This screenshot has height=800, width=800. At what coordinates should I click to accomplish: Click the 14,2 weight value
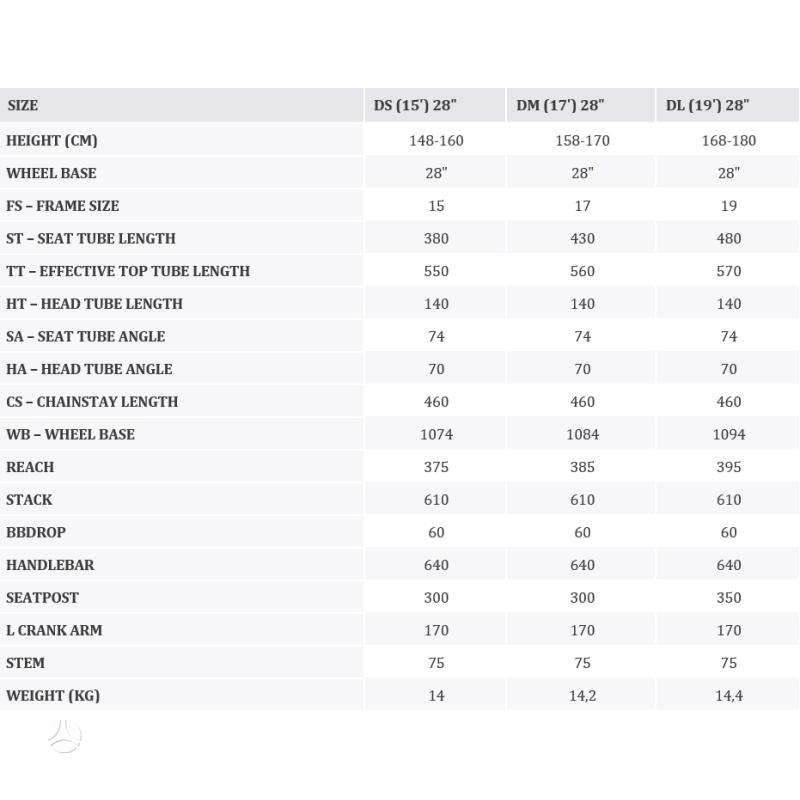click(x=582, y=696)
